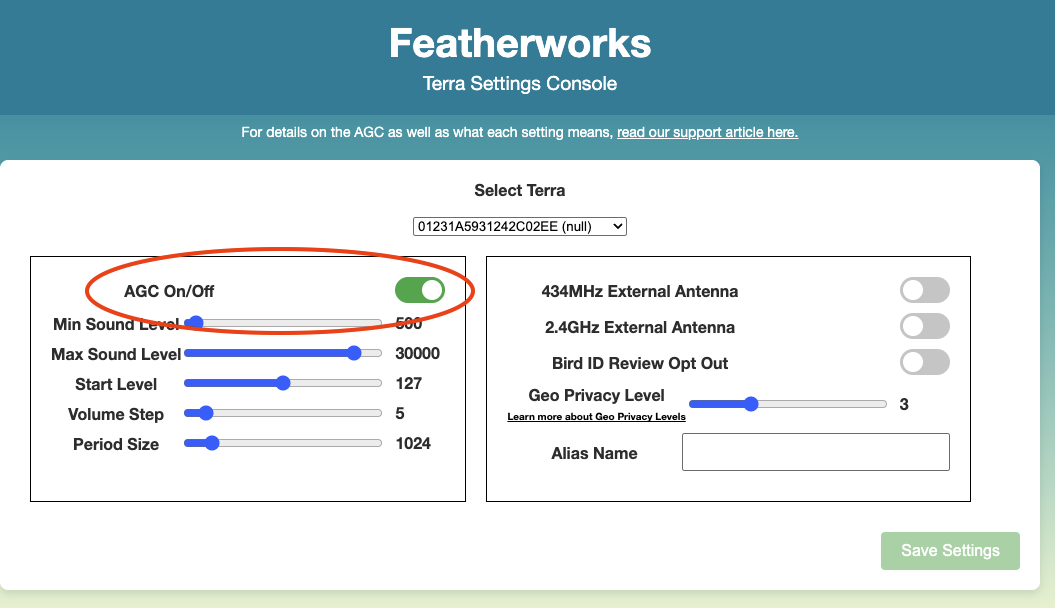The height and width of the screenshot is (608, 1055).
Task: Click the Min Sound Level slider
Action: 283,323
